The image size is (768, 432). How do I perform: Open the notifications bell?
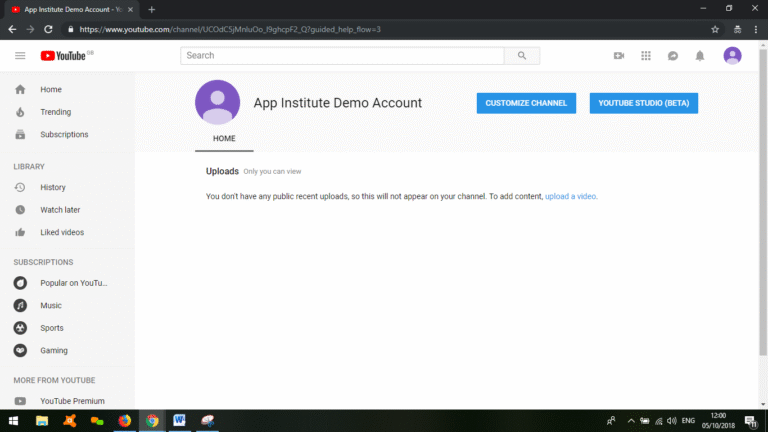coord(700,56)
